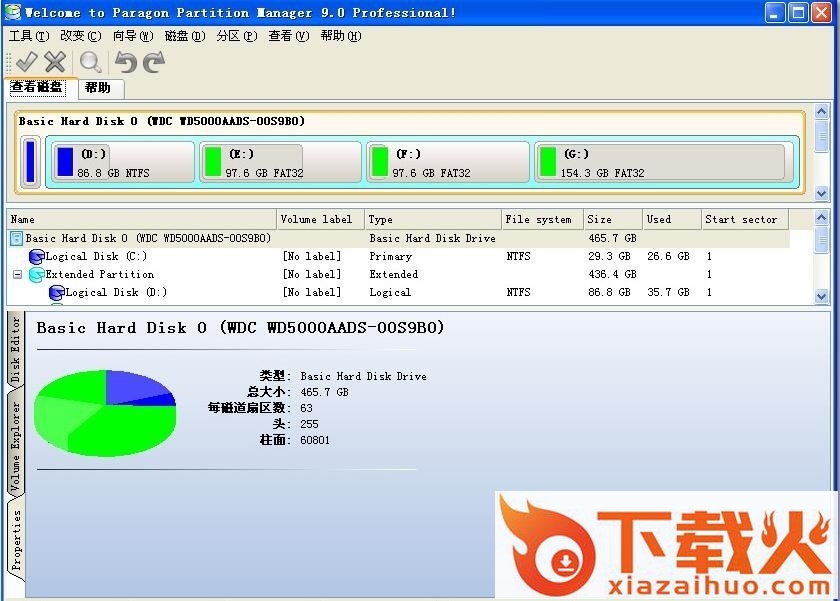Open the Disk Editor side tab
This screenshot has width=840, height=601.
[x=15, y=350]
